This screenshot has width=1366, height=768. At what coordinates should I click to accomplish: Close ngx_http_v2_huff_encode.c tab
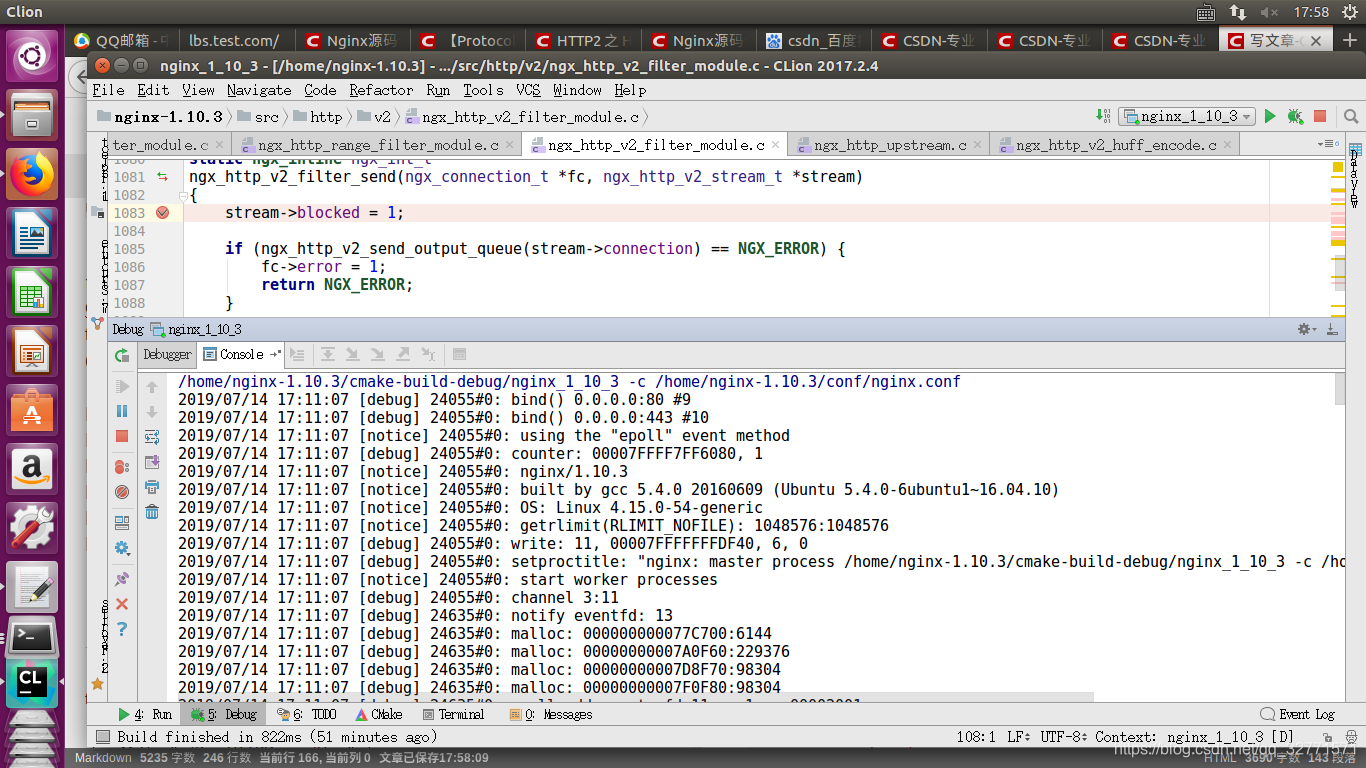[x=1226, y=146]
